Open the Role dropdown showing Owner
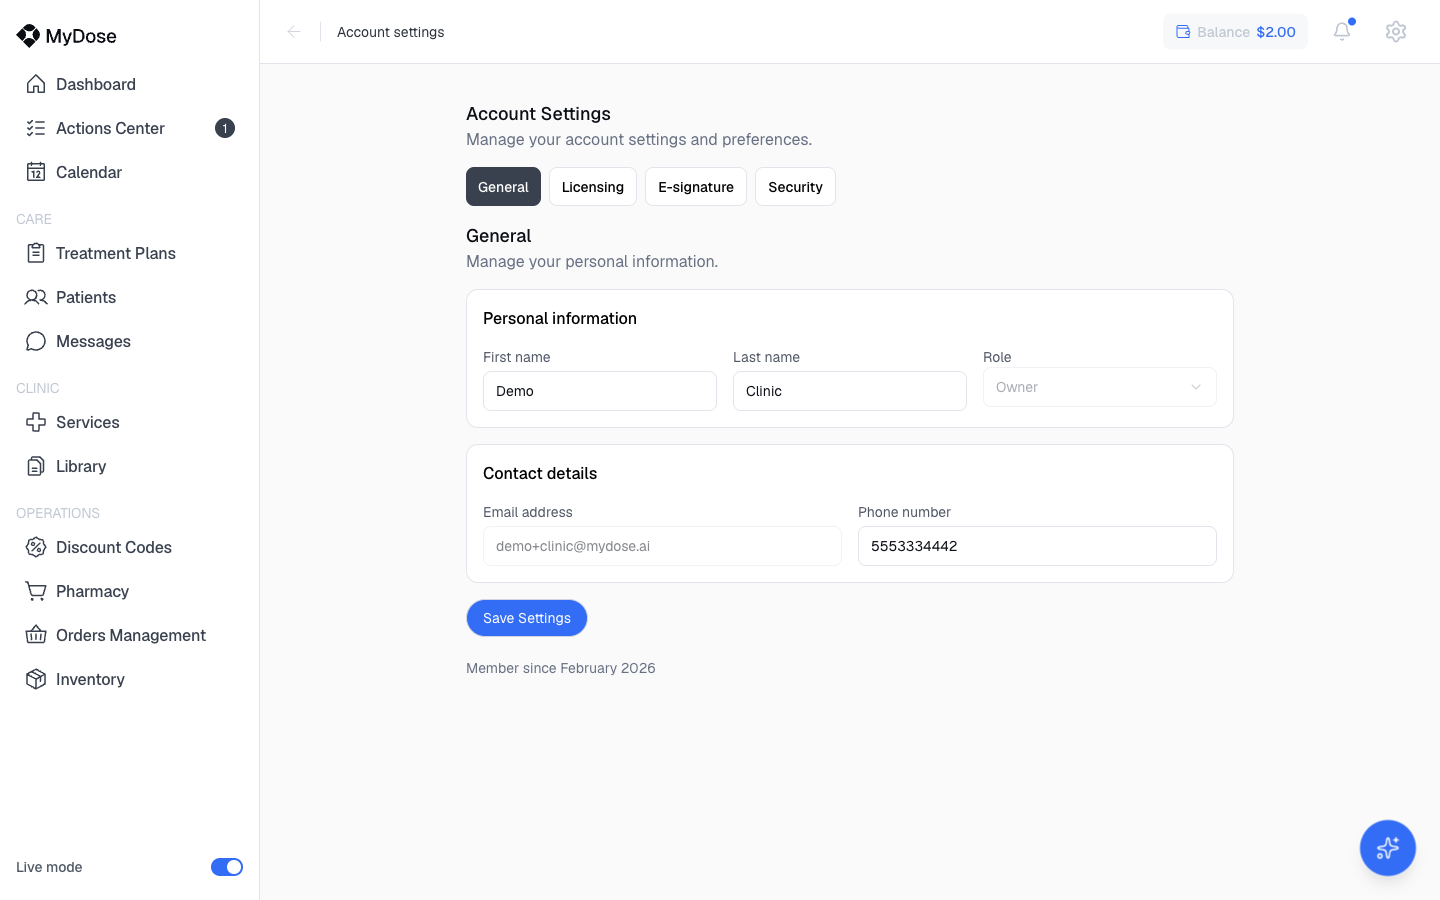Viewport: 1440px width, 900px height. point(1100,387)
